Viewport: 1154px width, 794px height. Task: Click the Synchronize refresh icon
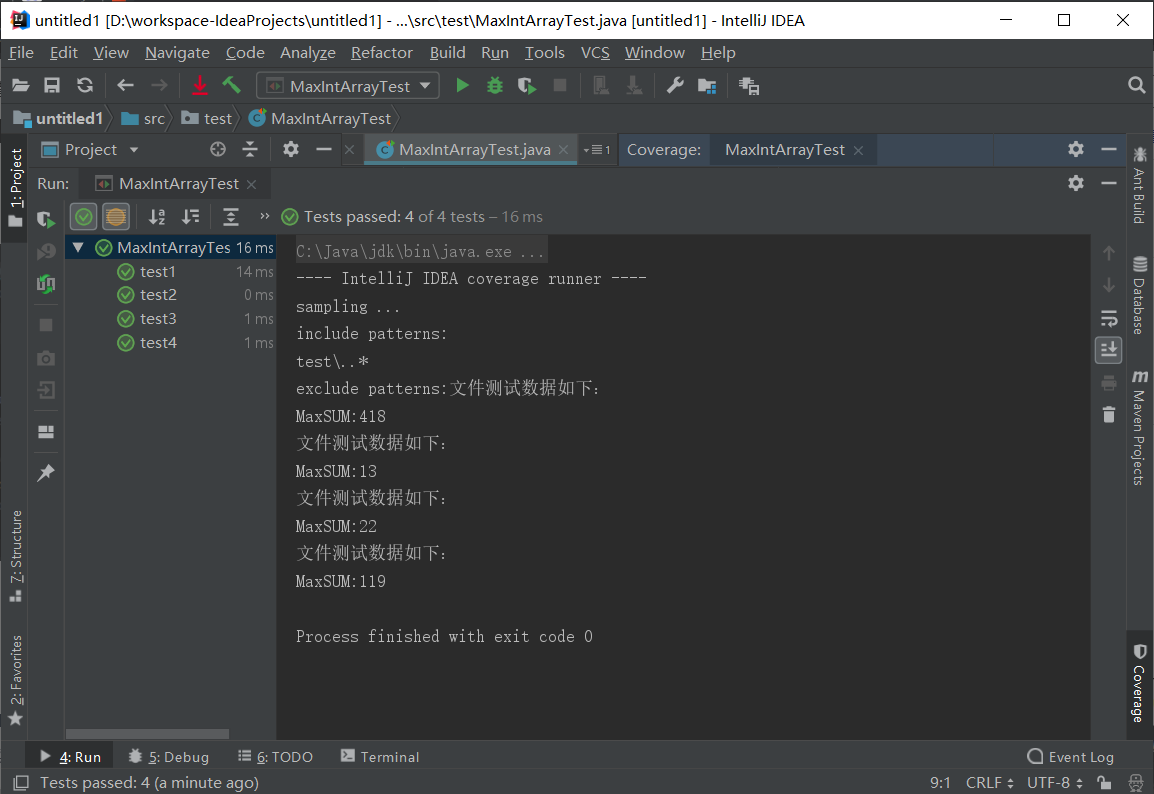[85, 85]
